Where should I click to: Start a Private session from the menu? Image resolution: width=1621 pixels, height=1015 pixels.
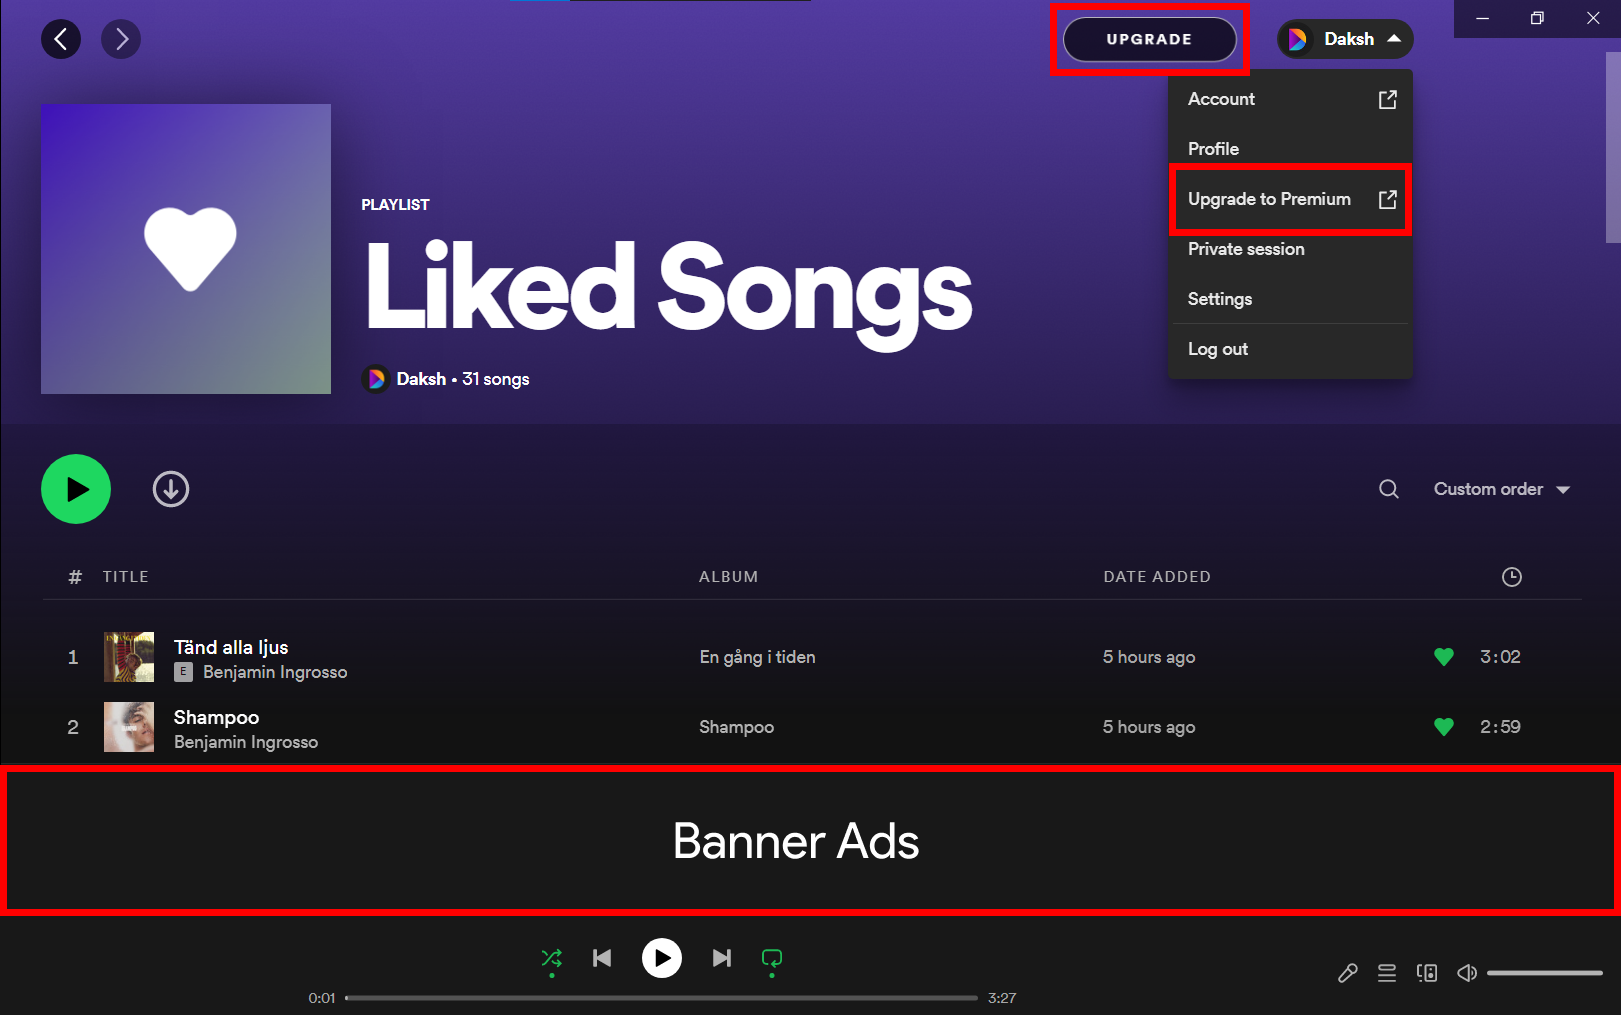pyautogui.click(x=1290, y=249)
